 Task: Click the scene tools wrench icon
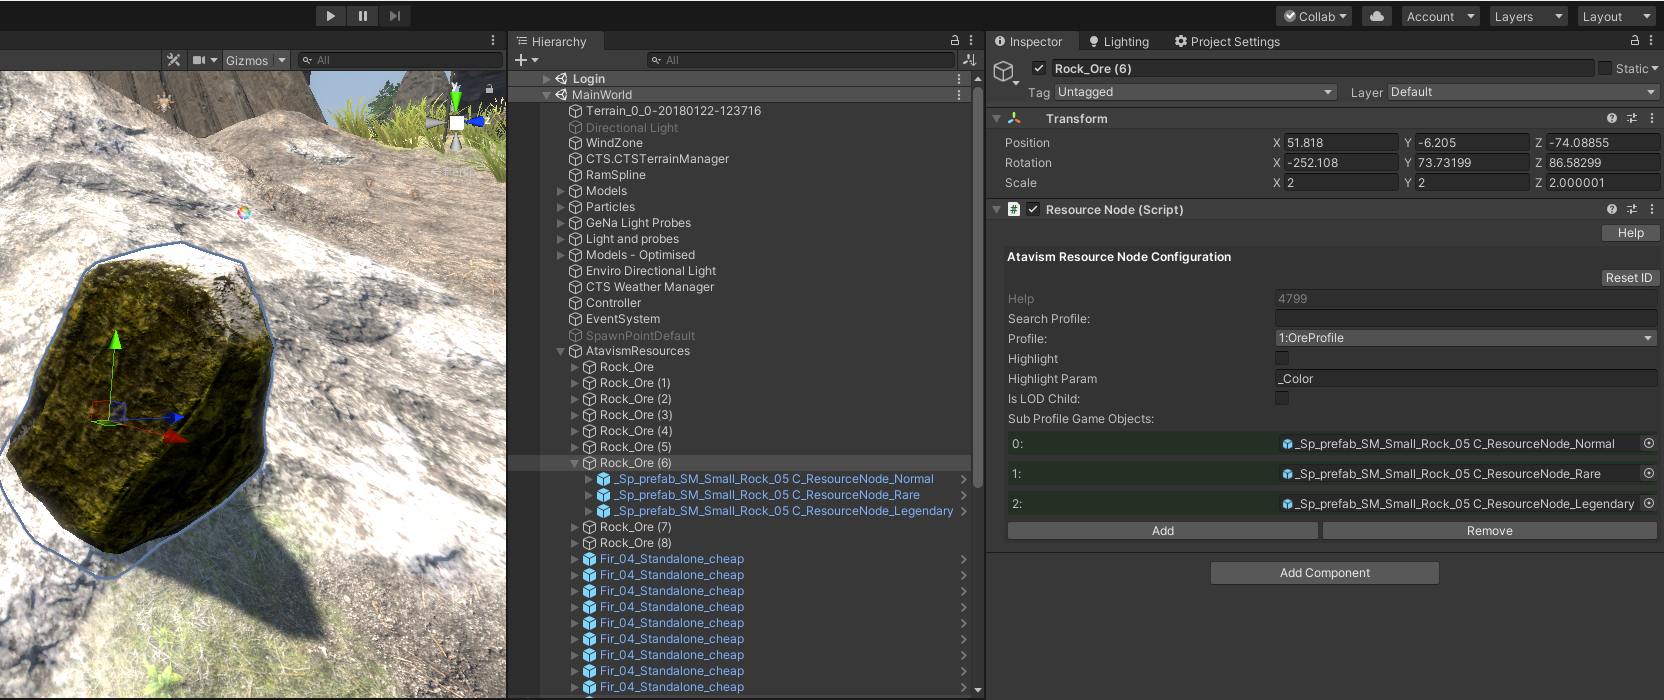[x=174, y=60]
